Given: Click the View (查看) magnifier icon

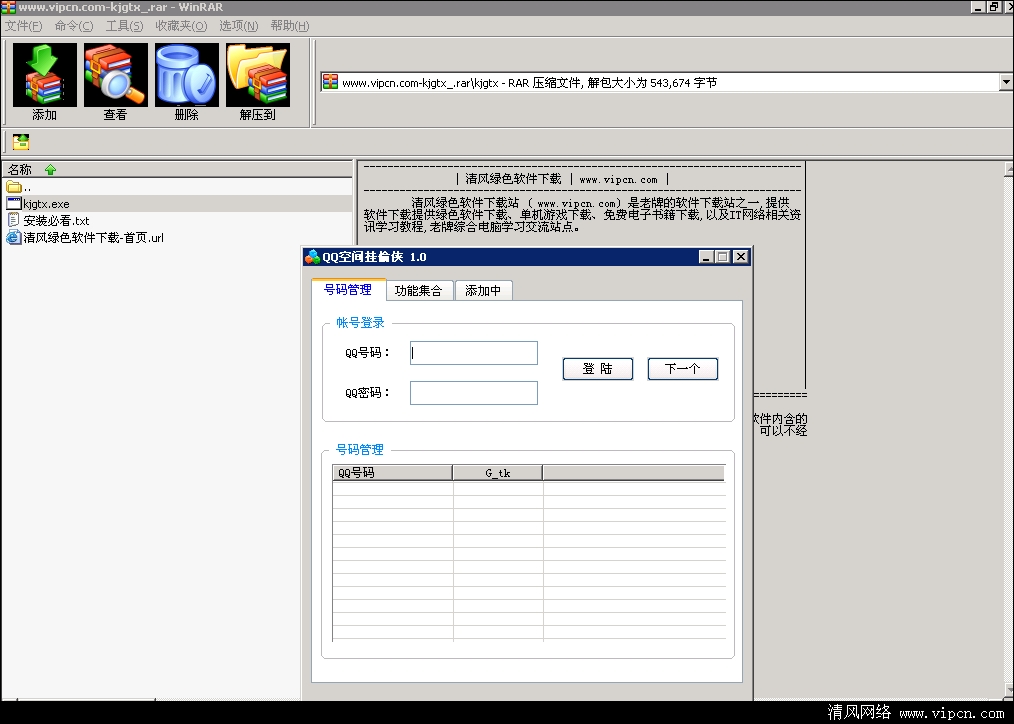Looking at the screenshot, I should click(116, 75).
